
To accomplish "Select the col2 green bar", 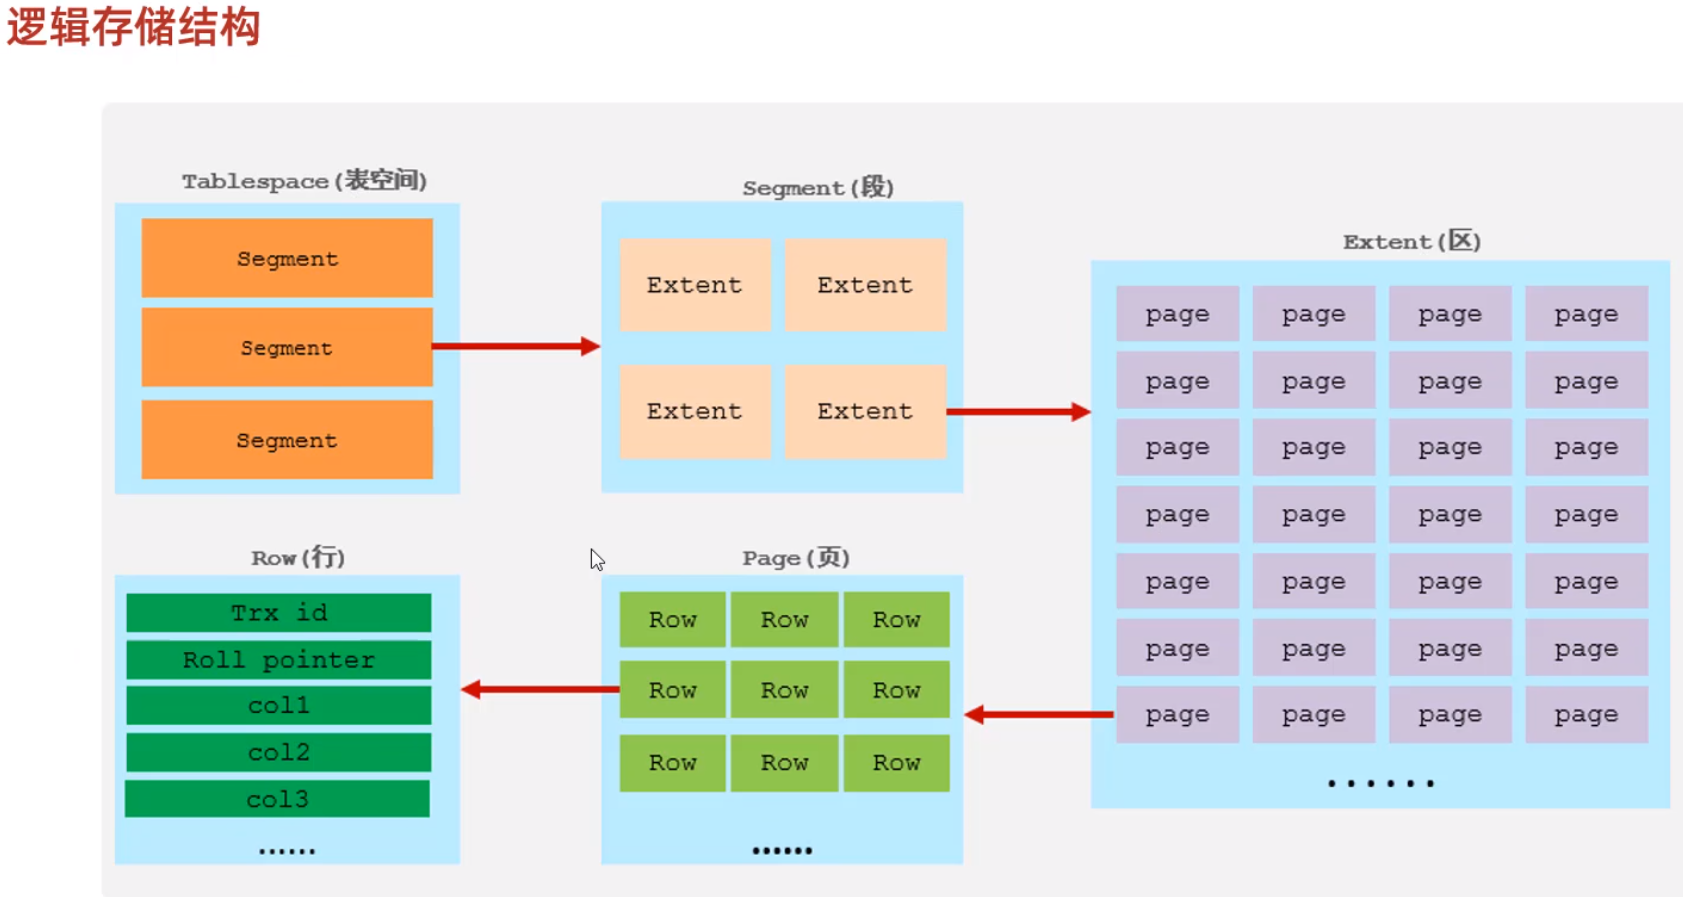I will [x=279, y=752].
